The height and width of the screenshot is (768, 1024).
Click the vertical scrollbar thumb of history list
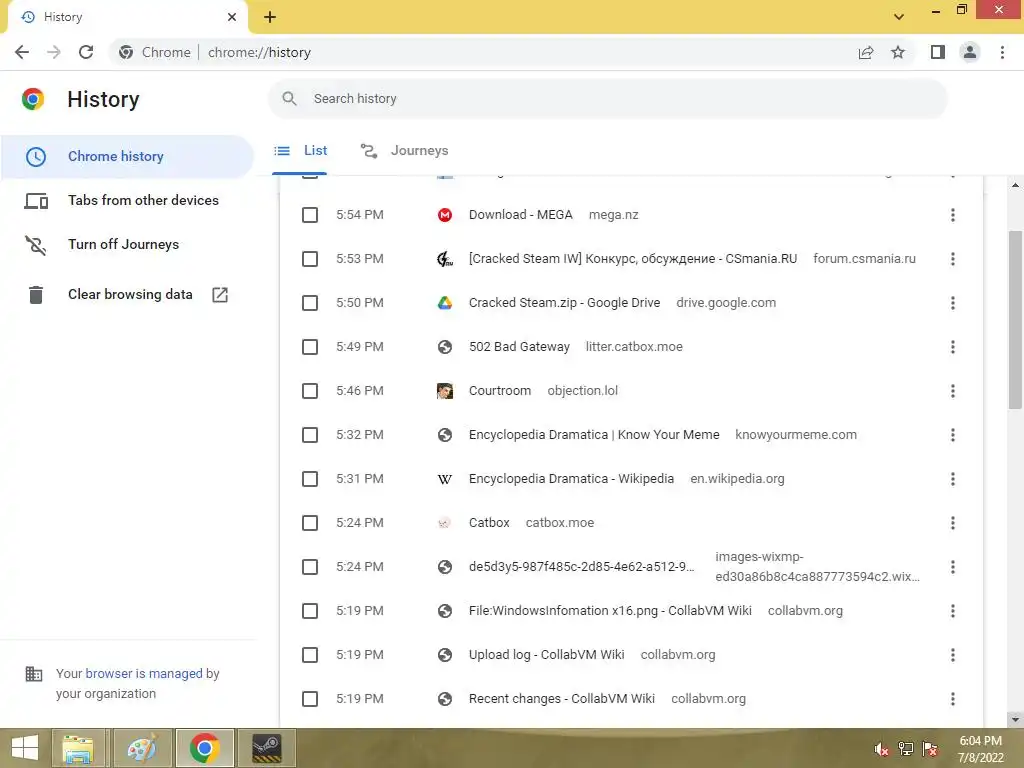click(1015, 320)
